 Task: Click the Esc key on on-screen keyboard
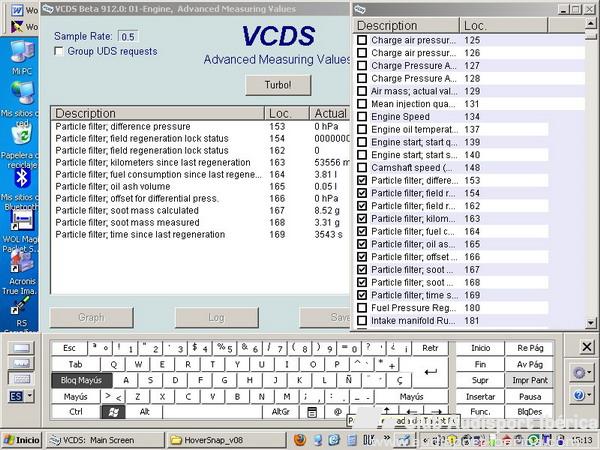point(69,348)
